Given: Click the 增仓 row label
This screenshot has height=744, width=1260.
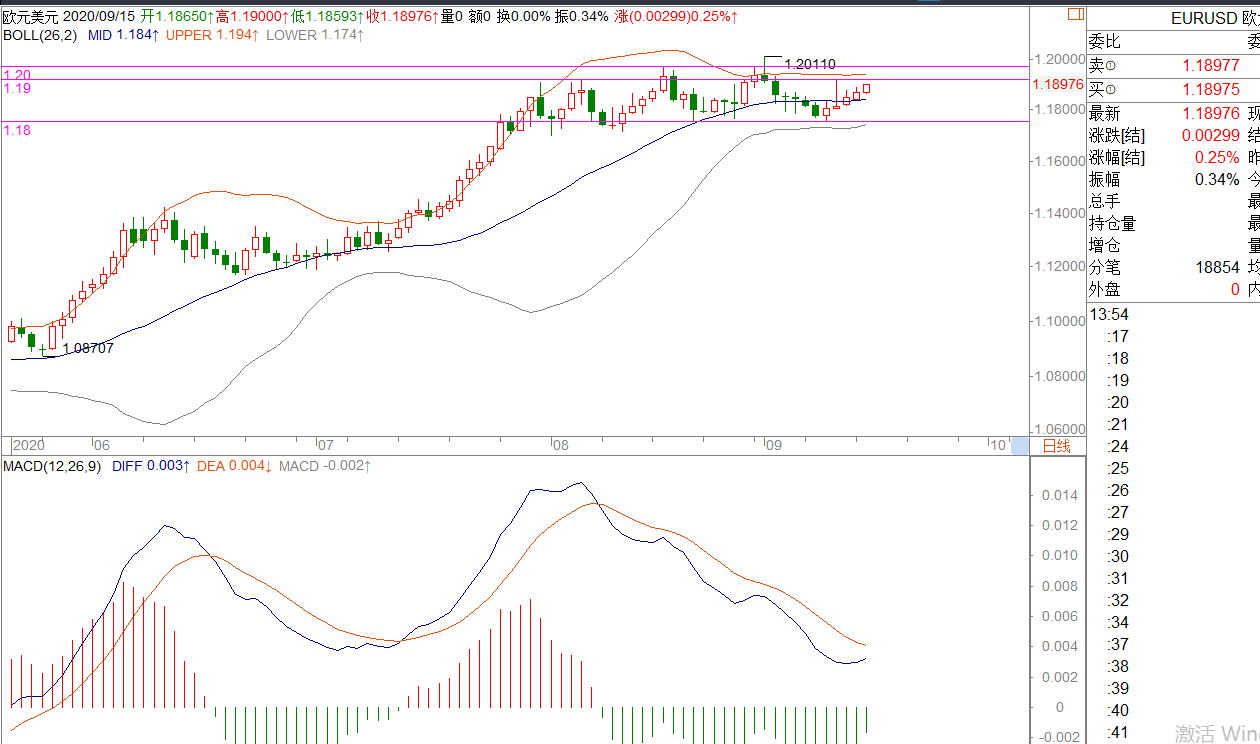Looking at the screenshot, I should click(1105, 246).
